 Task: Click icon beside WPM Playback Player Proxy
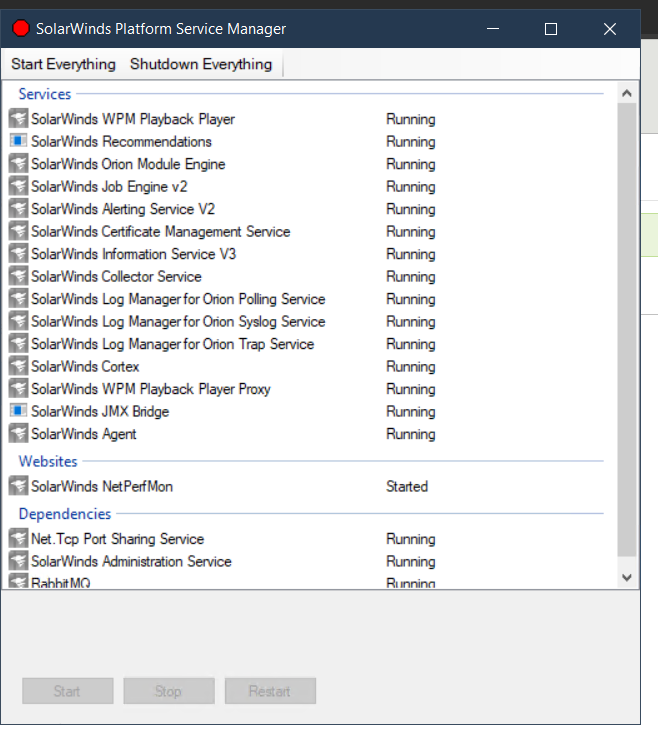pyautogui.click(x=18, y=388)
